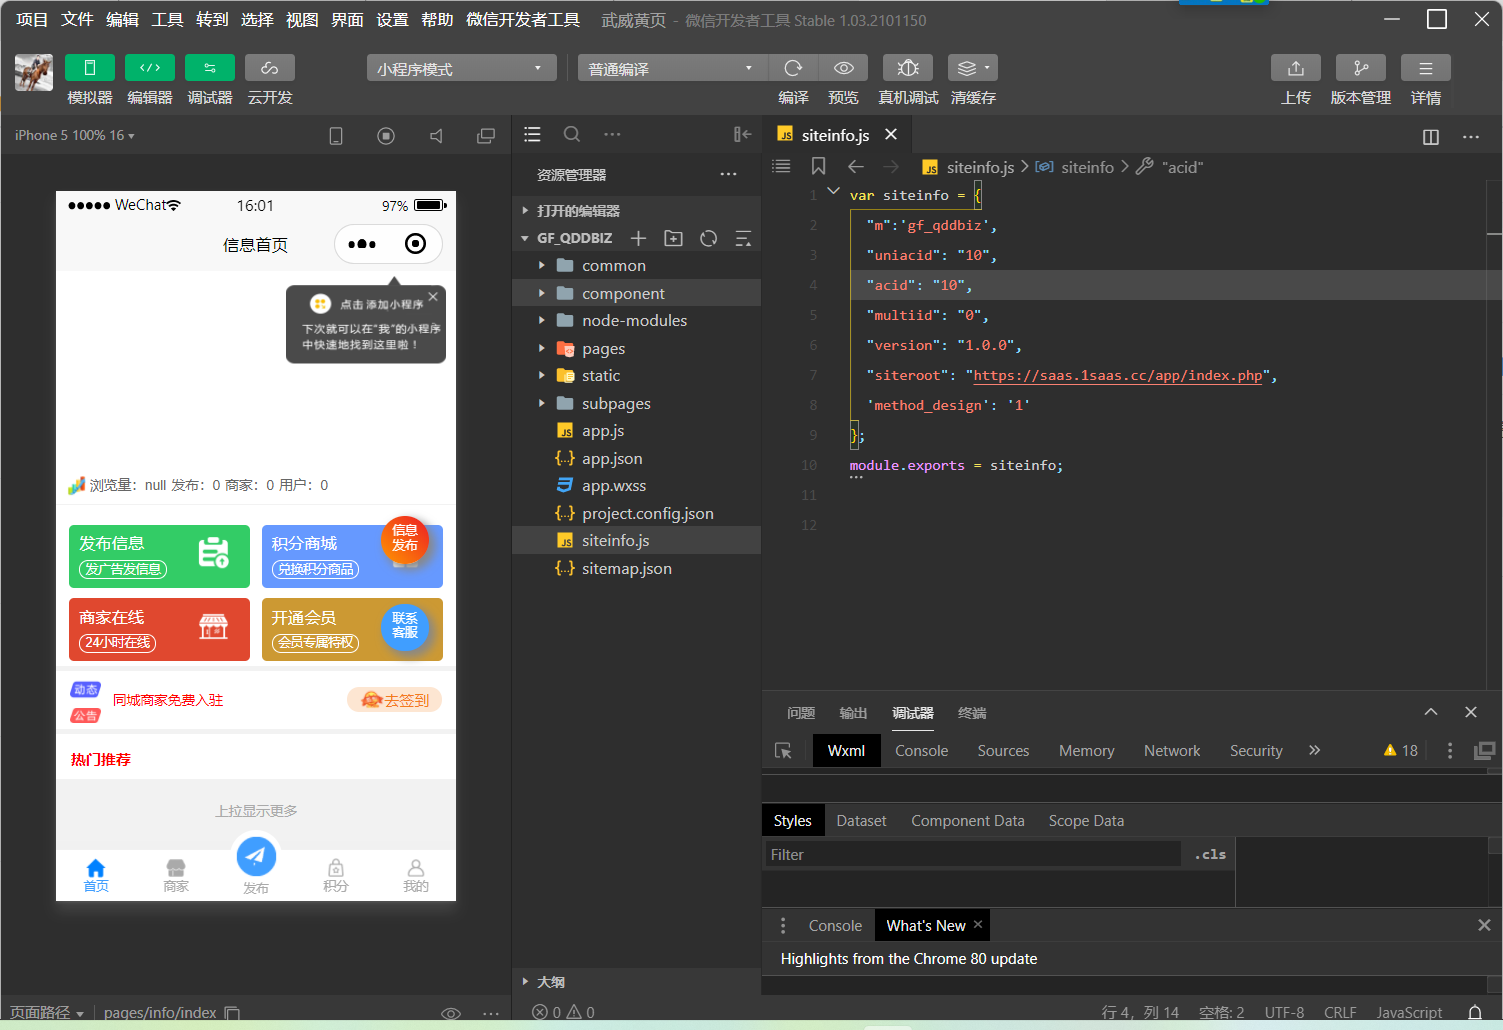Toggle the Debugger panel button
The height and width of the screenshot is (1030, 1503).
click(210, 67)
